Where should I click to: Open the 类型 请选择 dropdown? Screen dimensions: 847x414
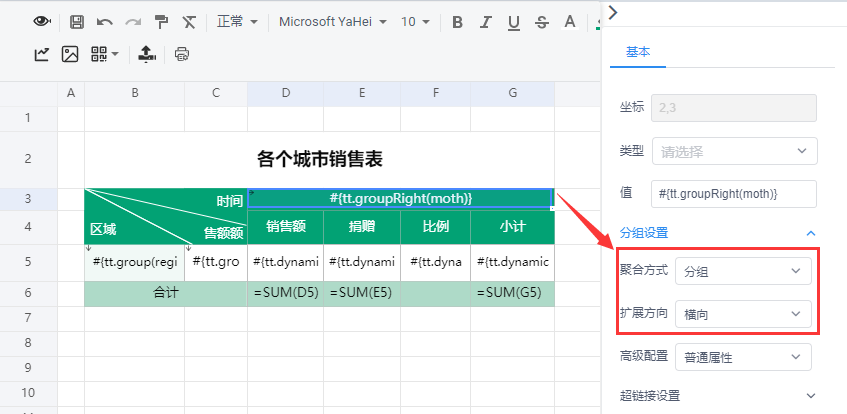735,152
